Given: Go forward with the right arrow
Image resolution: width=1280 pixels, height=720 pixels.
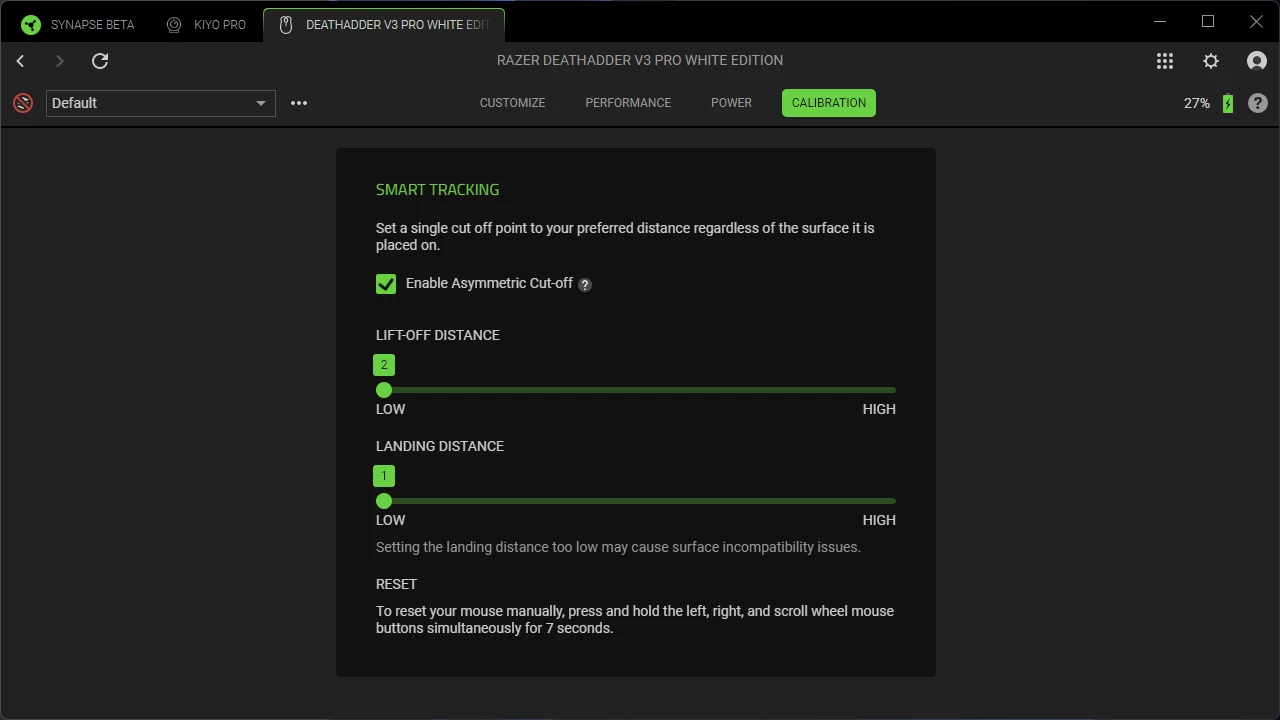Looking at the screenshot, I should (60, 61).
